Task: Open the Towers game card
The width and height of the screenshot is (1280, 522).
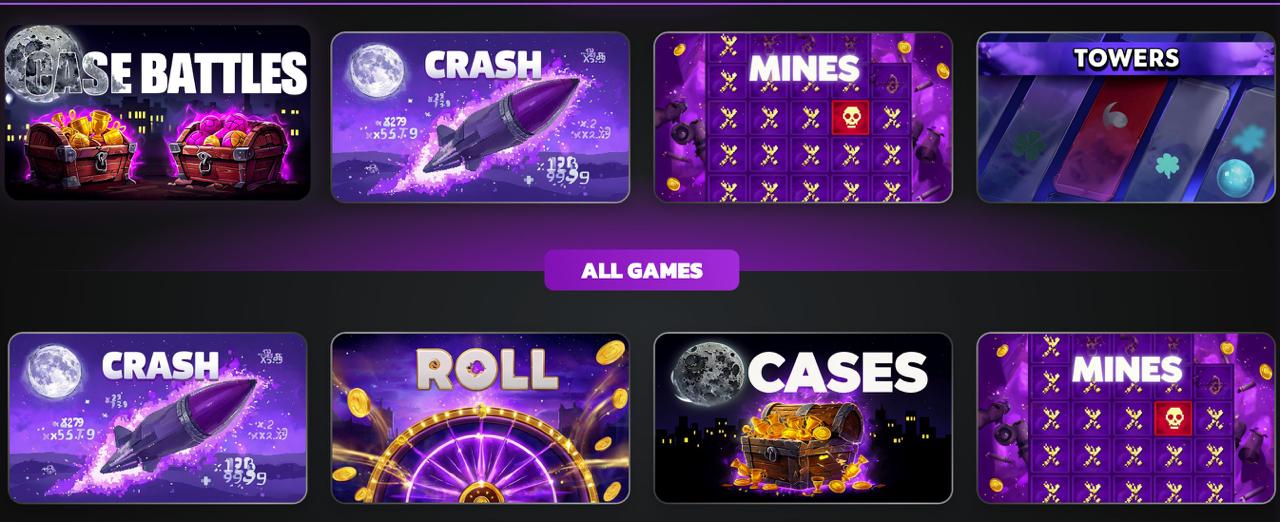Action: tap(1126, 117)
